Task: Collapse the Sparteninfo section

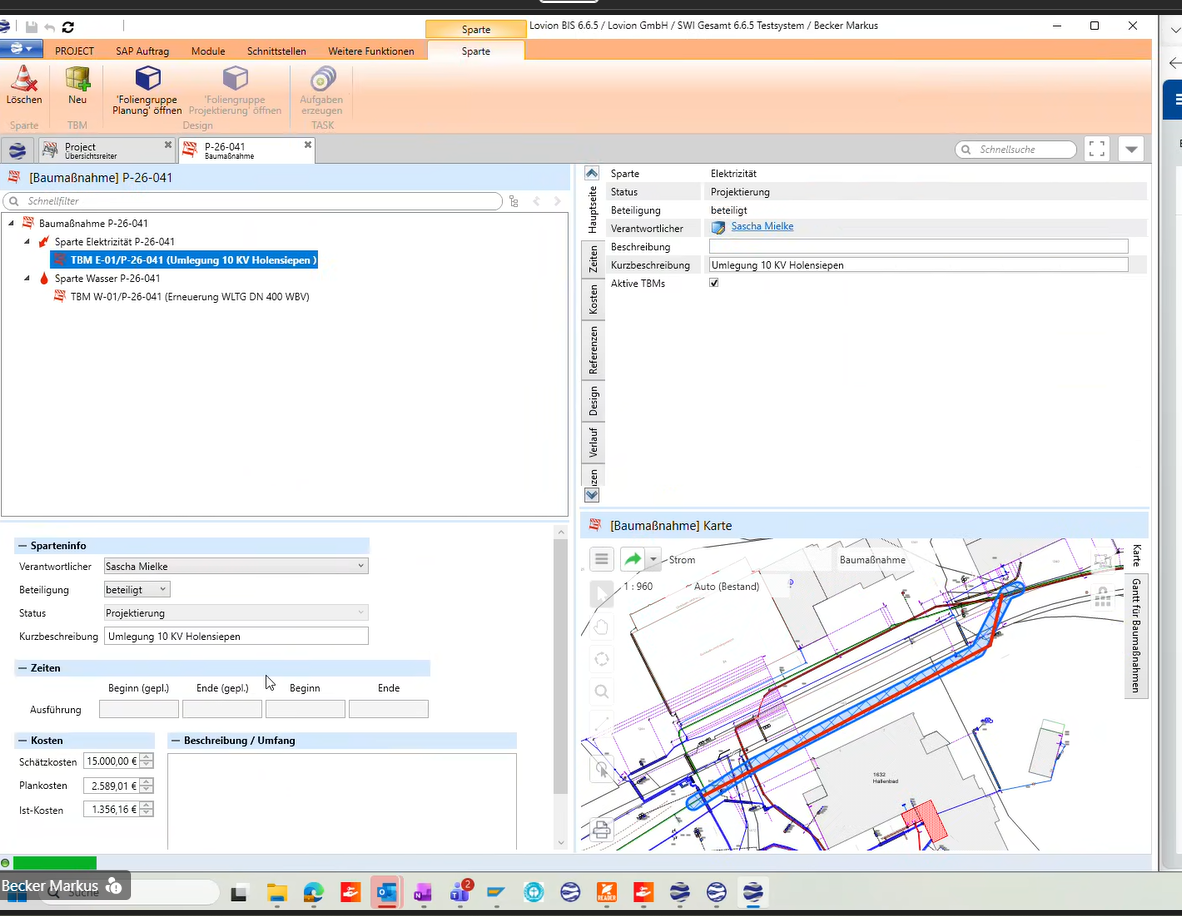Action: click(x=22, y=546)
